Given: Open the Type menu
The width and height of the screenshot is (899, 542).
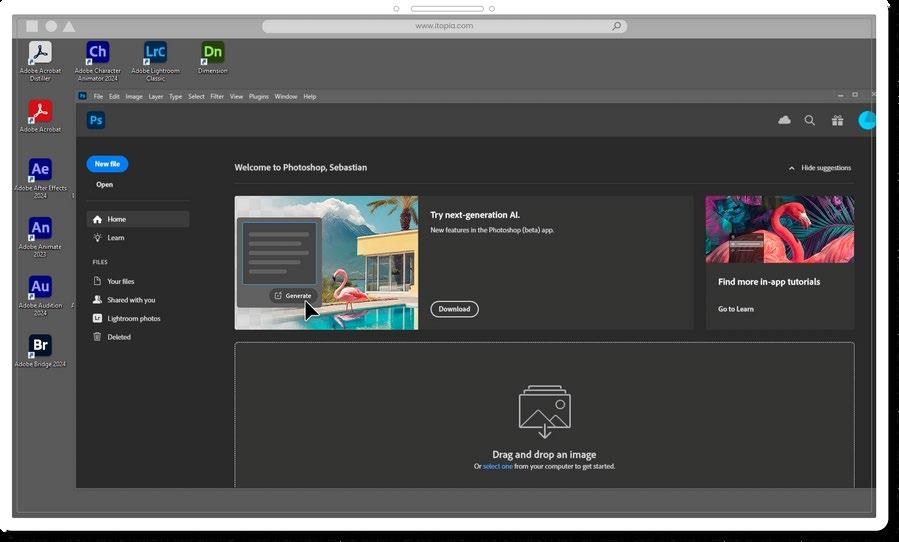Looking at the screenshot, I should point(175,96).
